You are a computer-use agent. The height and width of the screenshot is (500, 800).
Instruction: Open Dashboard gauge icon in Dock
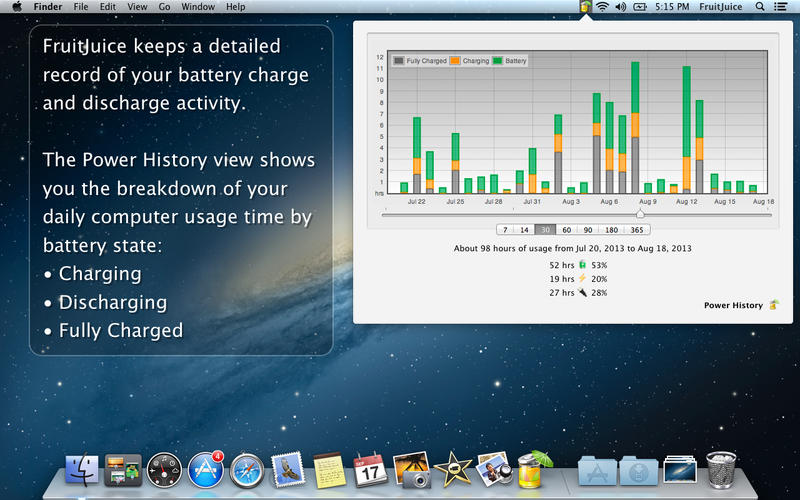point(164,470)
